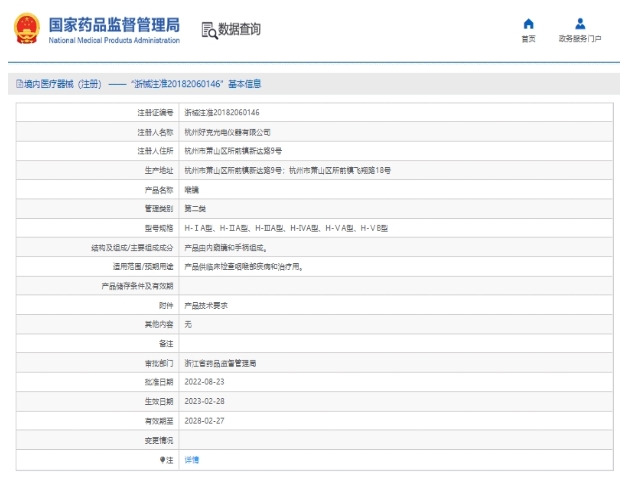Go to 首页 via the house icon

point(528,24)
